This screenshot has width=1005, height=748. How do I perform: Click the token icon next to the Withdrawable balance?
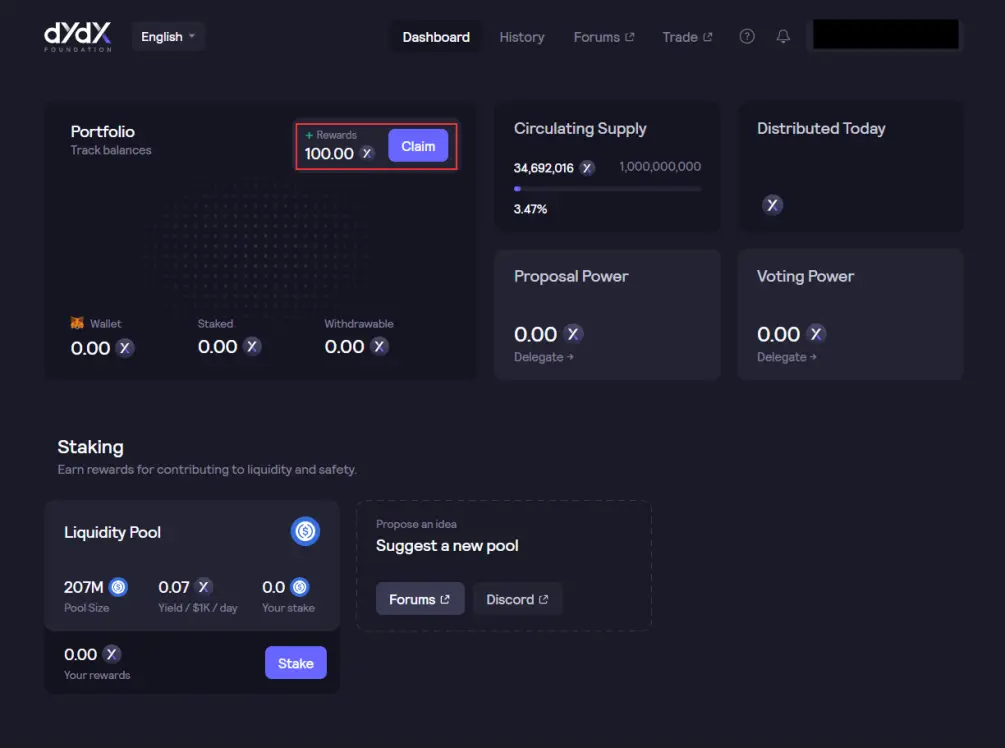tap(379, 346)
